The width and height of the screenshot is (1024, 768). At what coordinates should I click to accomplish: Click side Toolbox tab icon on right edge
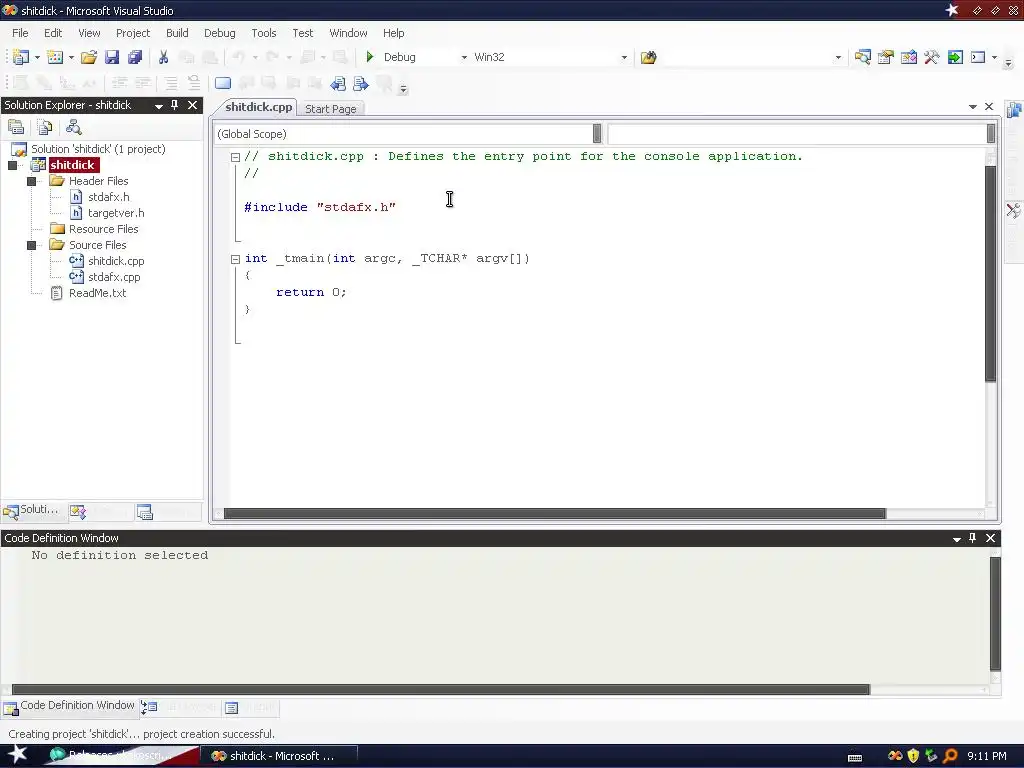pyautogui.click(x=1014, y=210)
